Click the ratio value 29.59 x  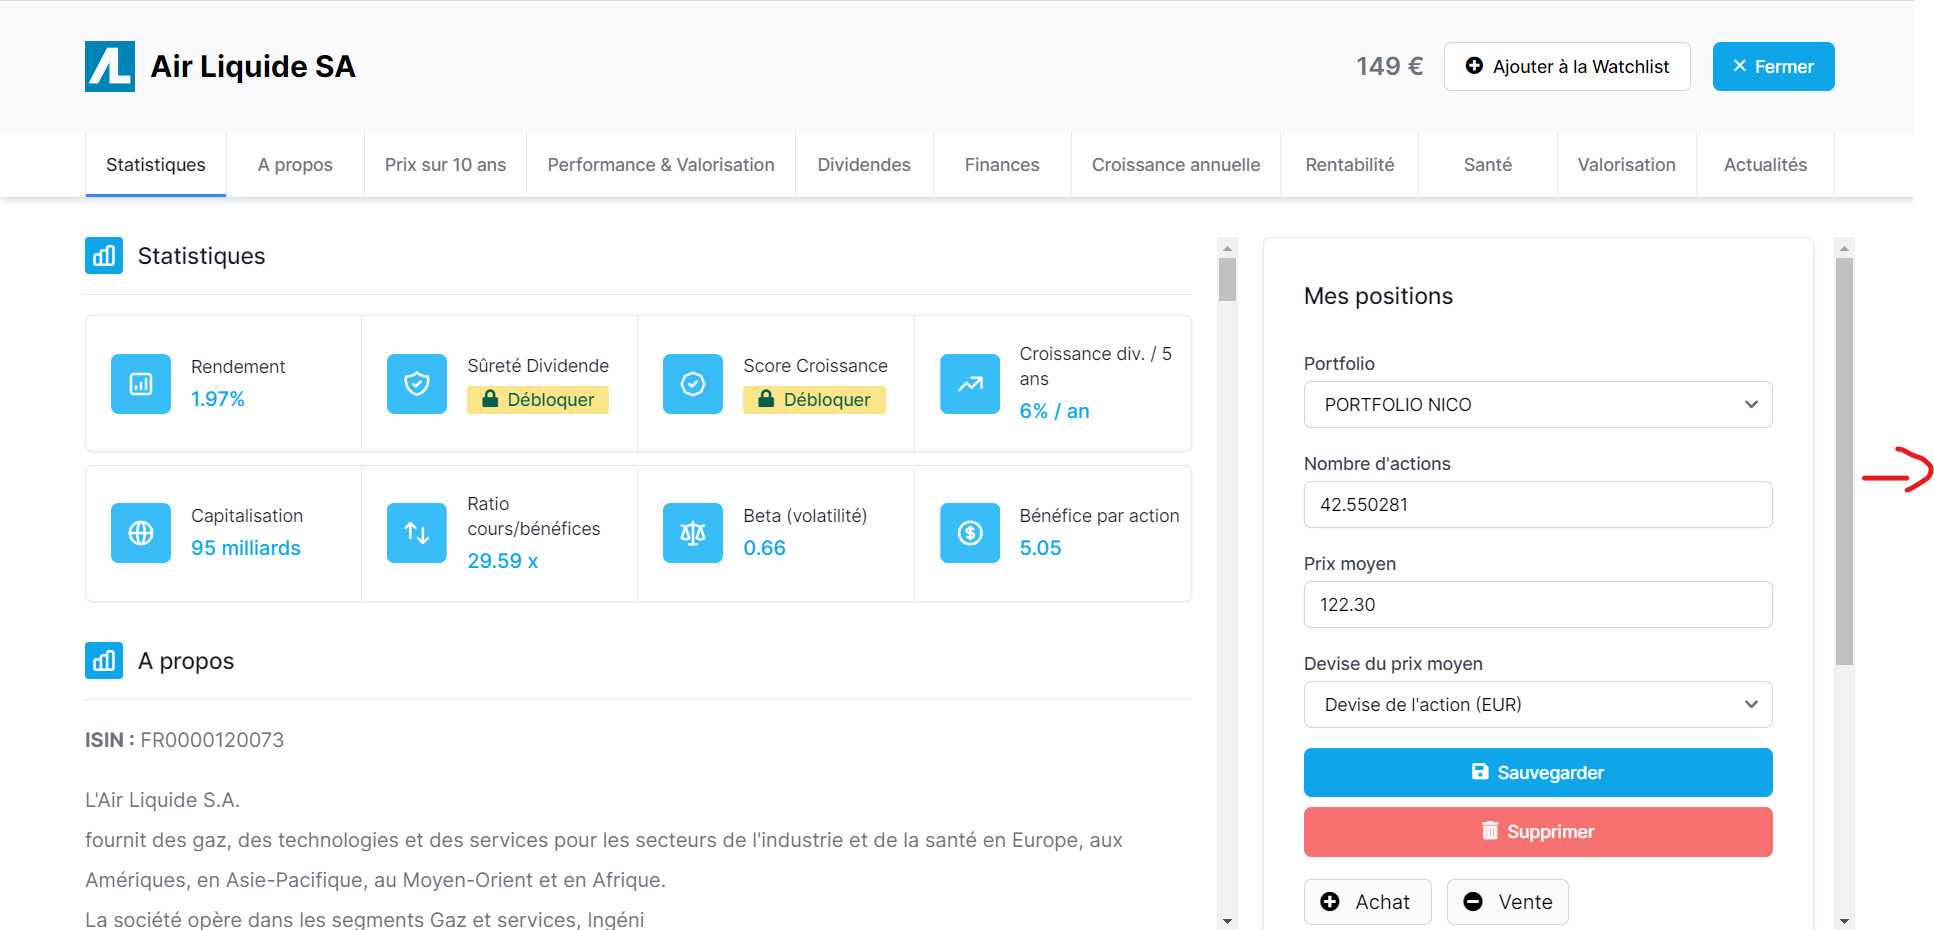tap(503, 561)
